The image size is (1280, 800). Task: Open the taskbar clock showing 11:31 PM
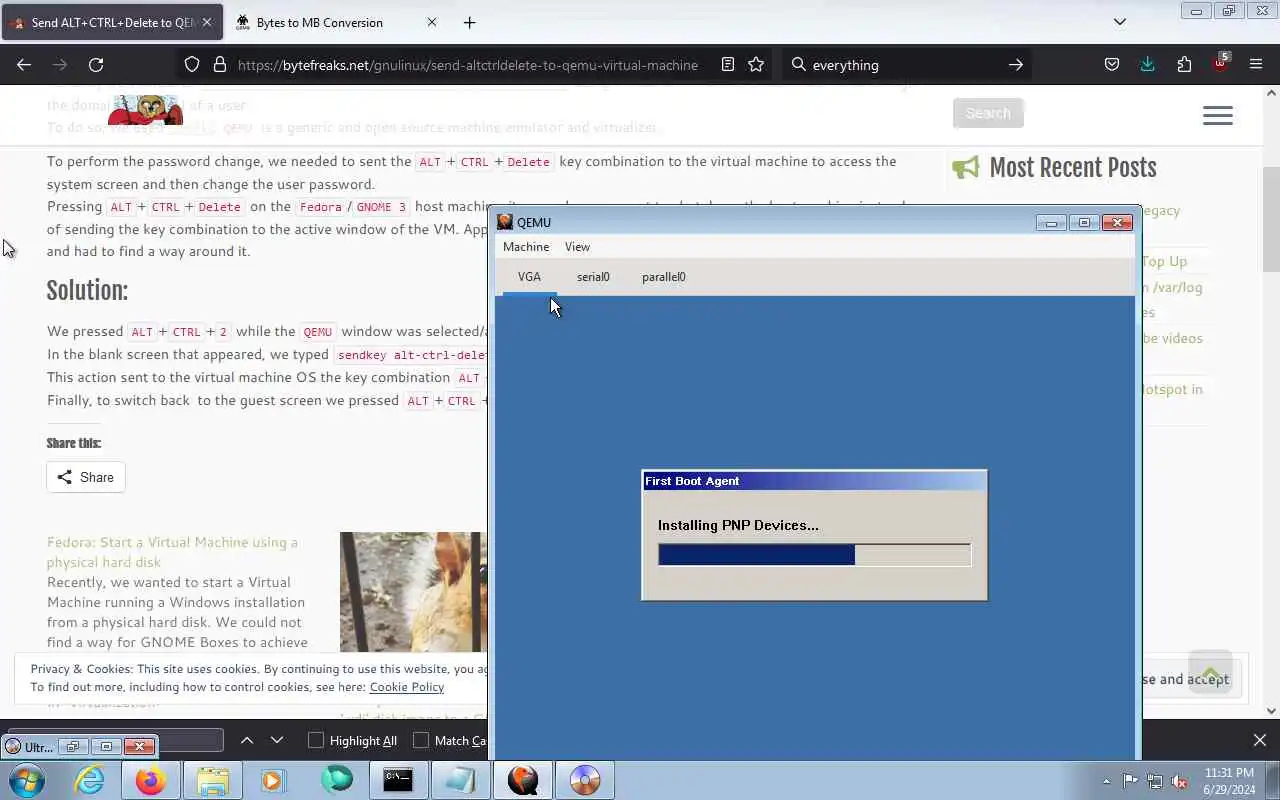1229,781
